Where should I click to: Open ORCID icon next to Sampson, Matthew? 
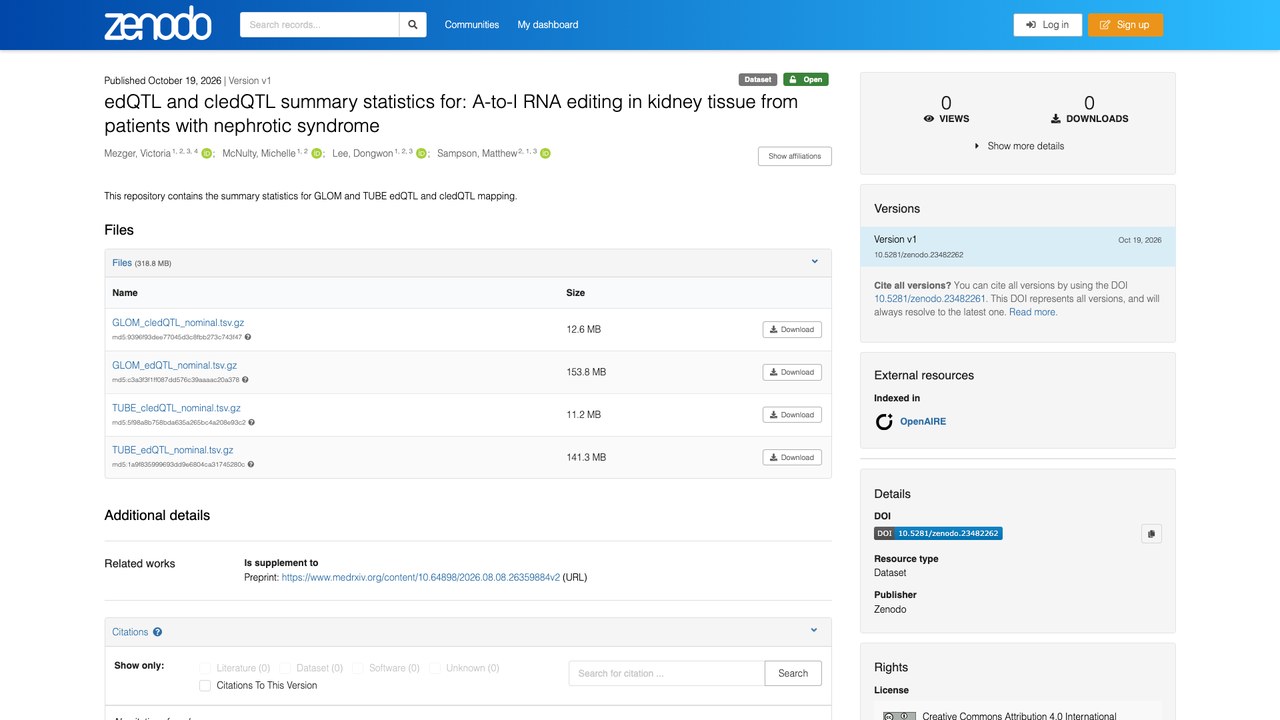[x=546, y=154]
